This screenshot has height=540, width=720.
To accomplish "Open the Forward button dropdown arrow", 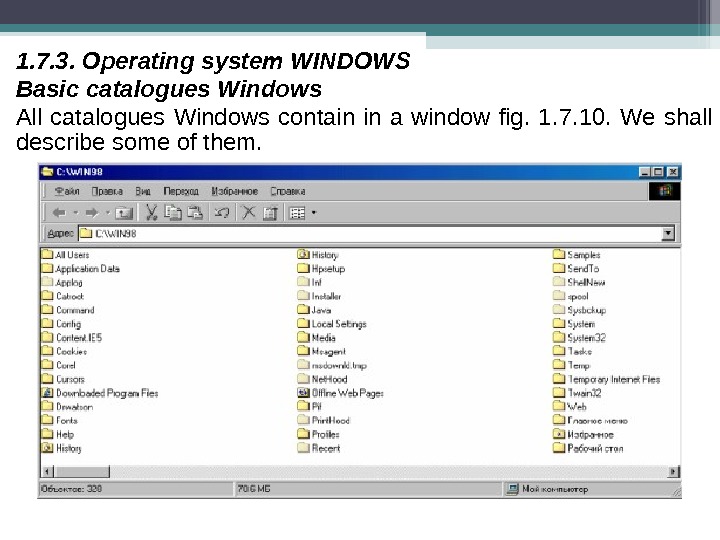I will [x=108, y=213].
